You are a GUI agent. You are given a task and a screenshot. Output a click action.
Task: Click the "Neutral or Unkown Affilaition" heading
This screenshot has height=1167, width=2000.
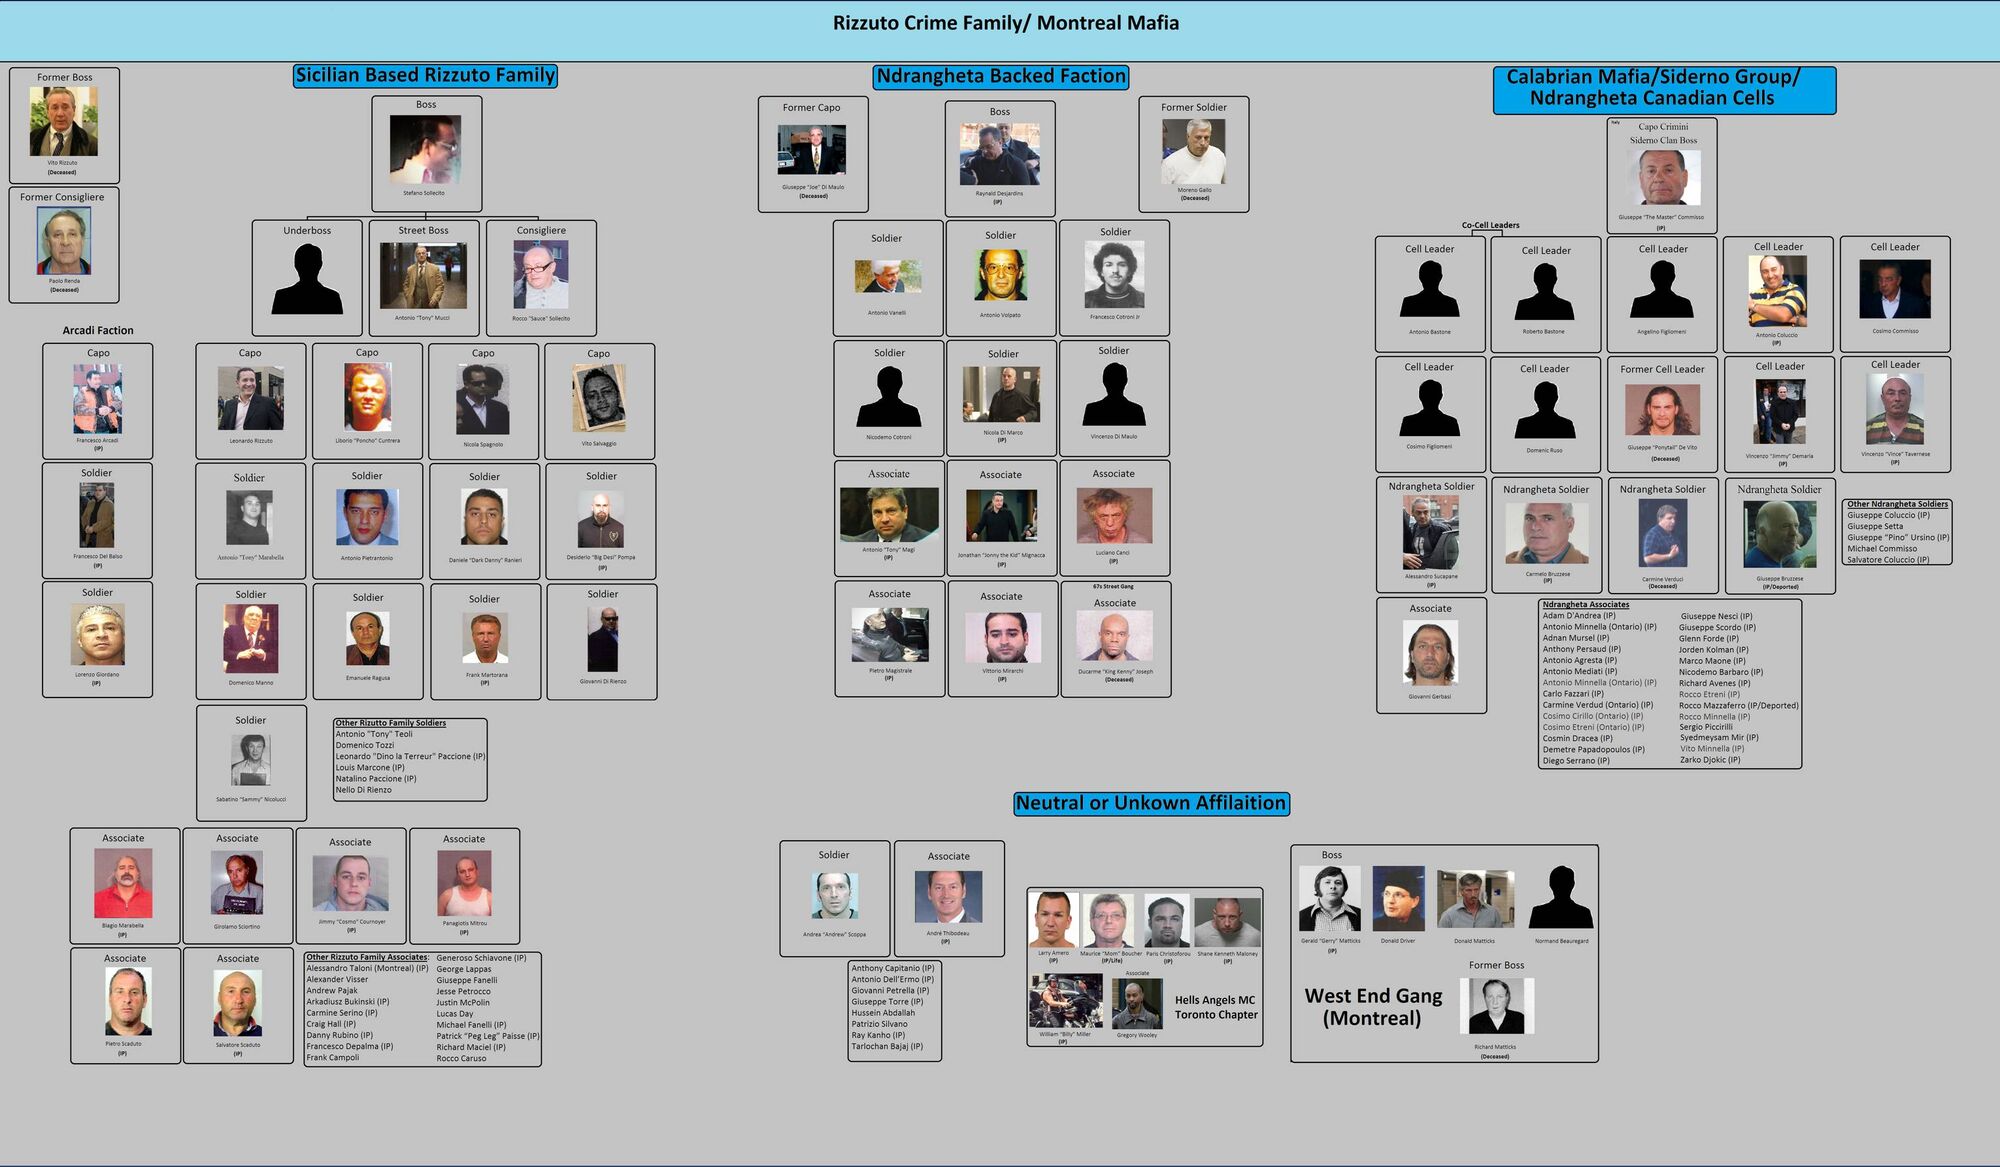point(1151,803)
